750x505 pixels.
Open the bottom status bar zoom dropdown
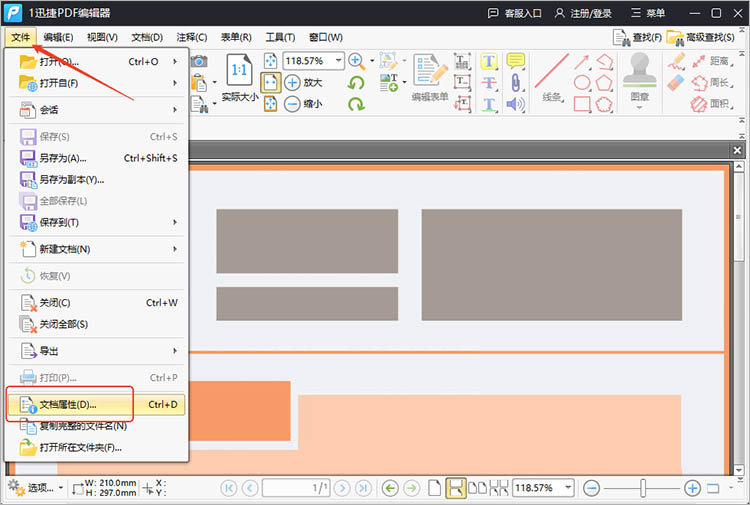coord(568,488)
